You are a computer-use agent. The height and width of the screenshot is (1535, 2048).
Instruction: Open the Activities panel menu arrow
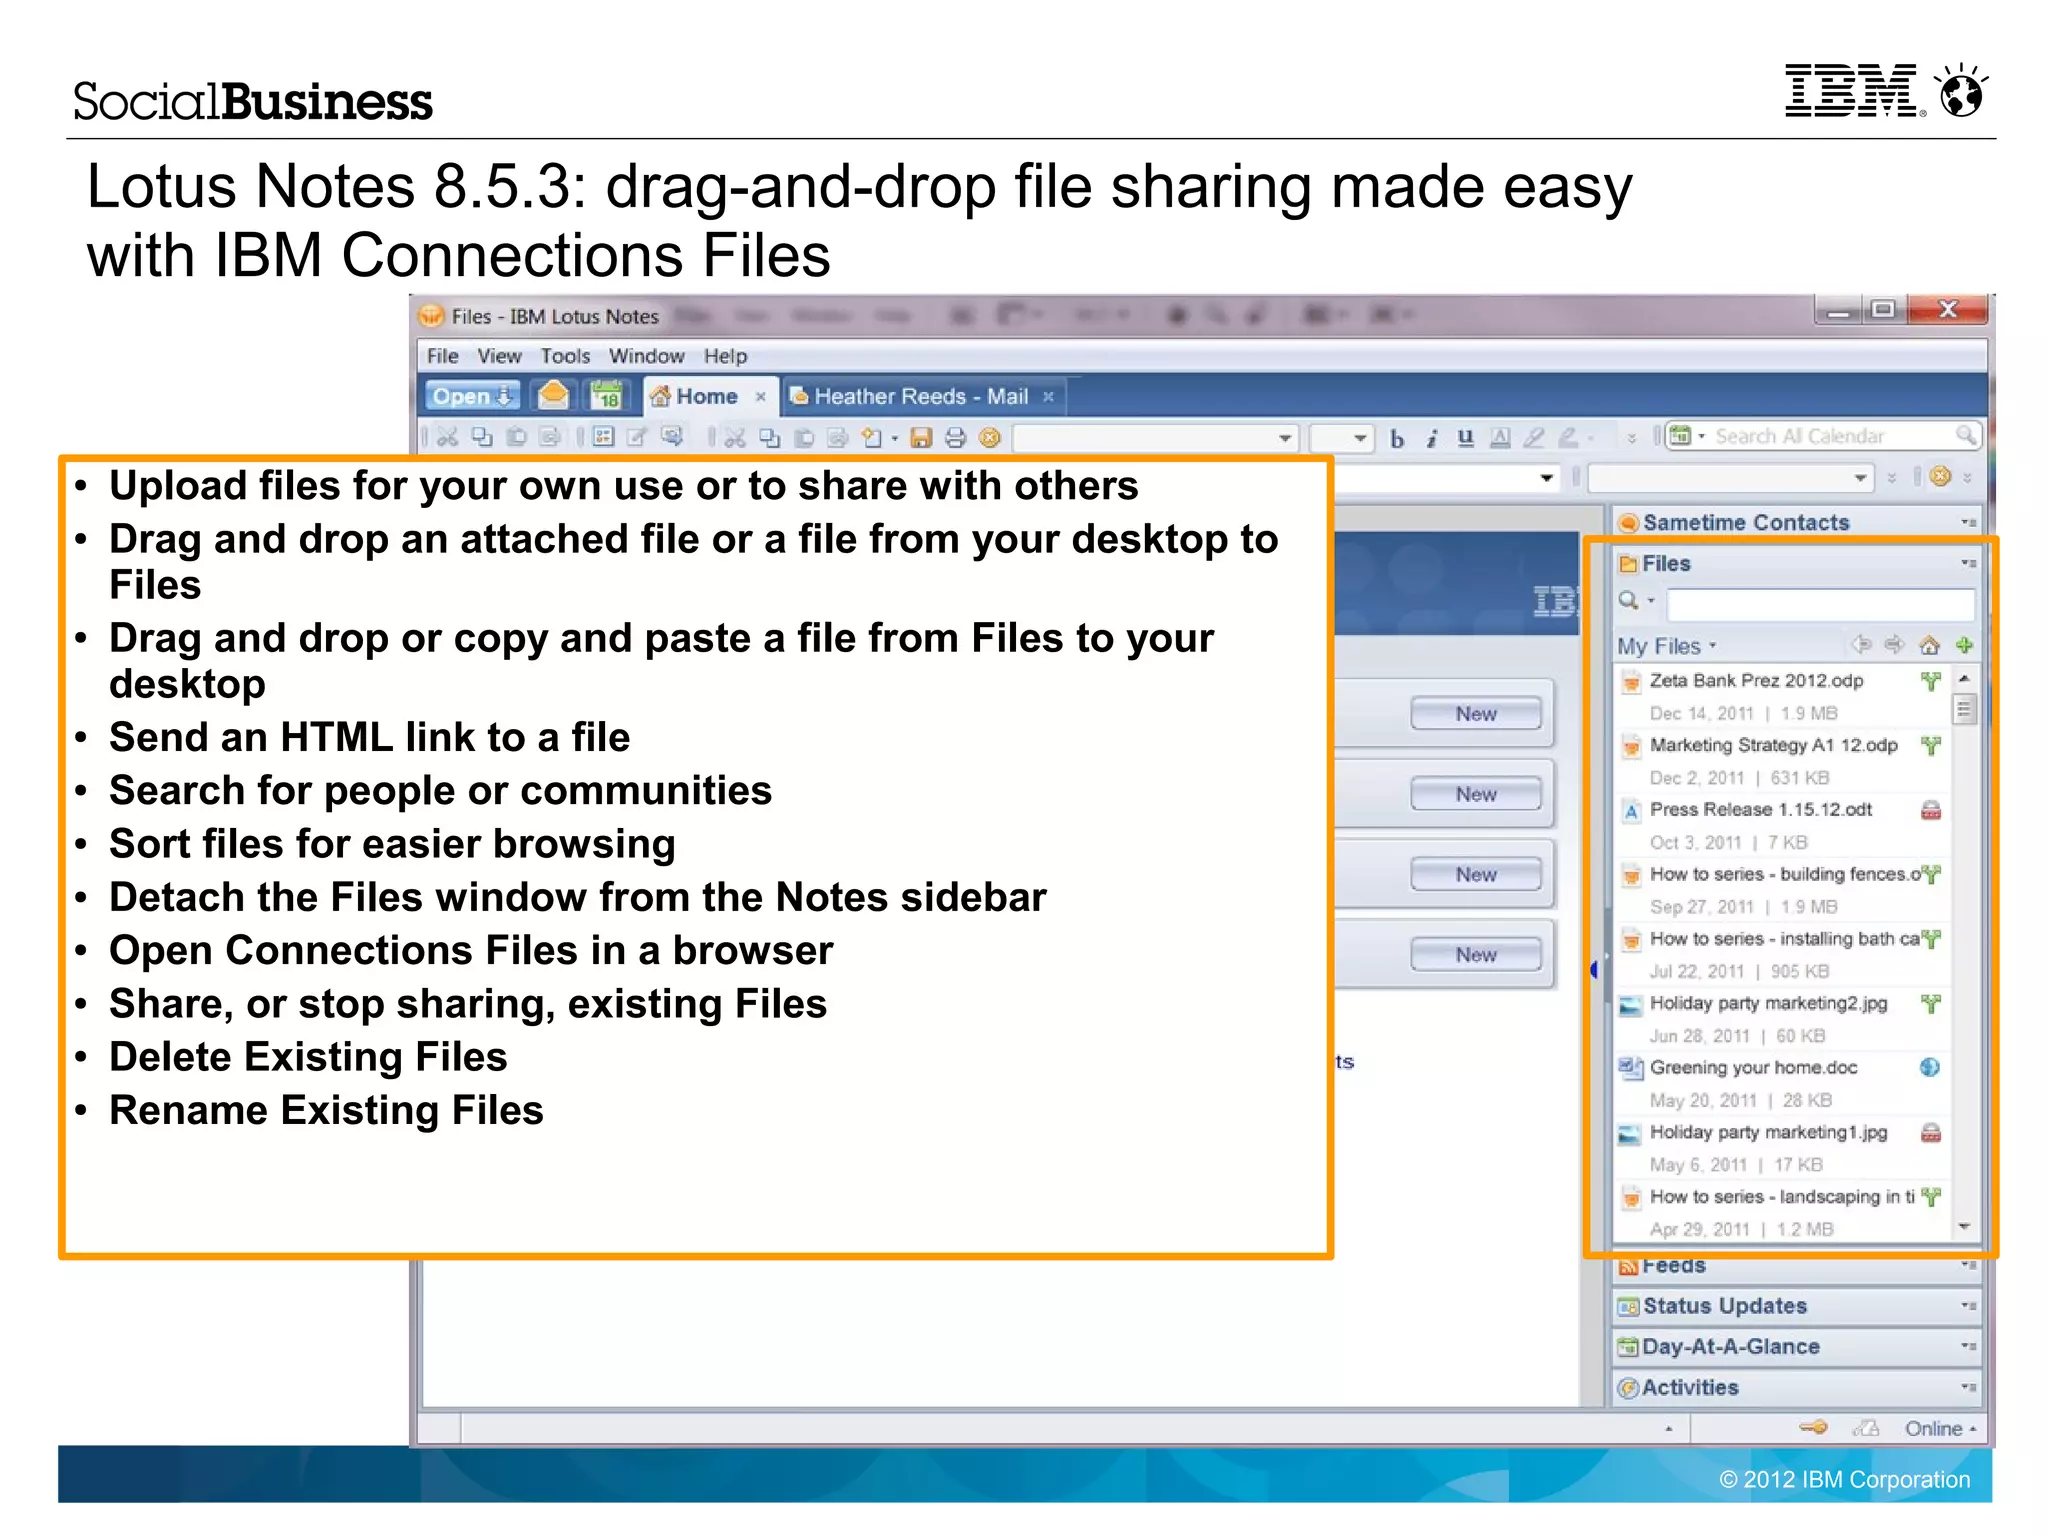click(1968, 1387)
